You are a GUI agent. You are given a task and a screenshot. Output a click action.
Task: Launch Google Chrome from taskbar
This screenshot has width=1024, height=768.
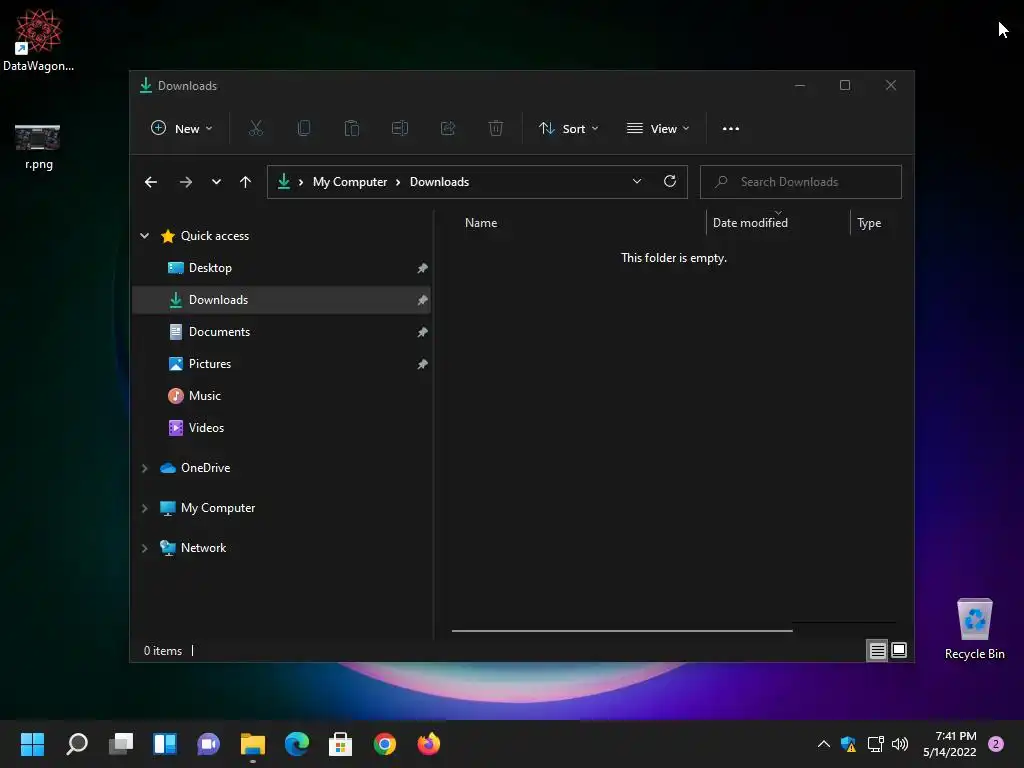click(385, 744)
